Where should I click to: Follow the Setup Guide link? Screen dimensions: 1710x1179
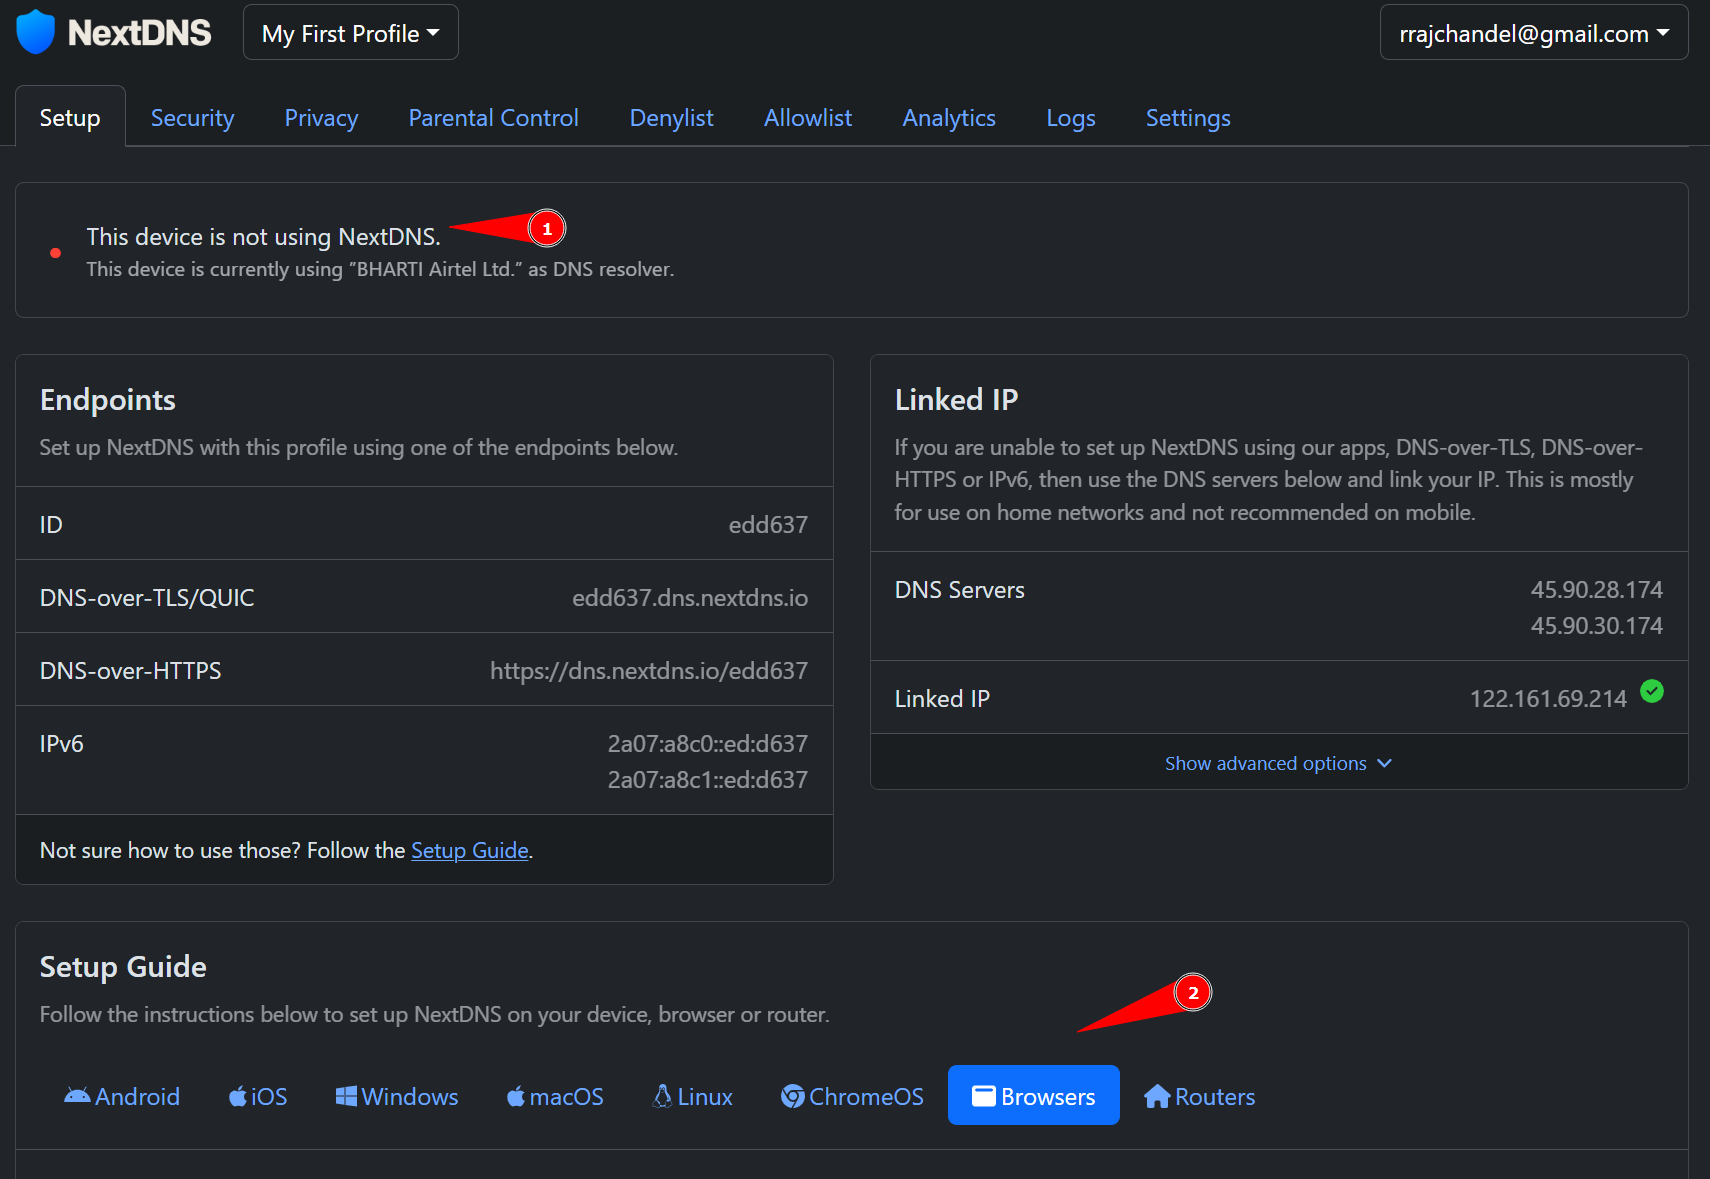click(470, 850)
